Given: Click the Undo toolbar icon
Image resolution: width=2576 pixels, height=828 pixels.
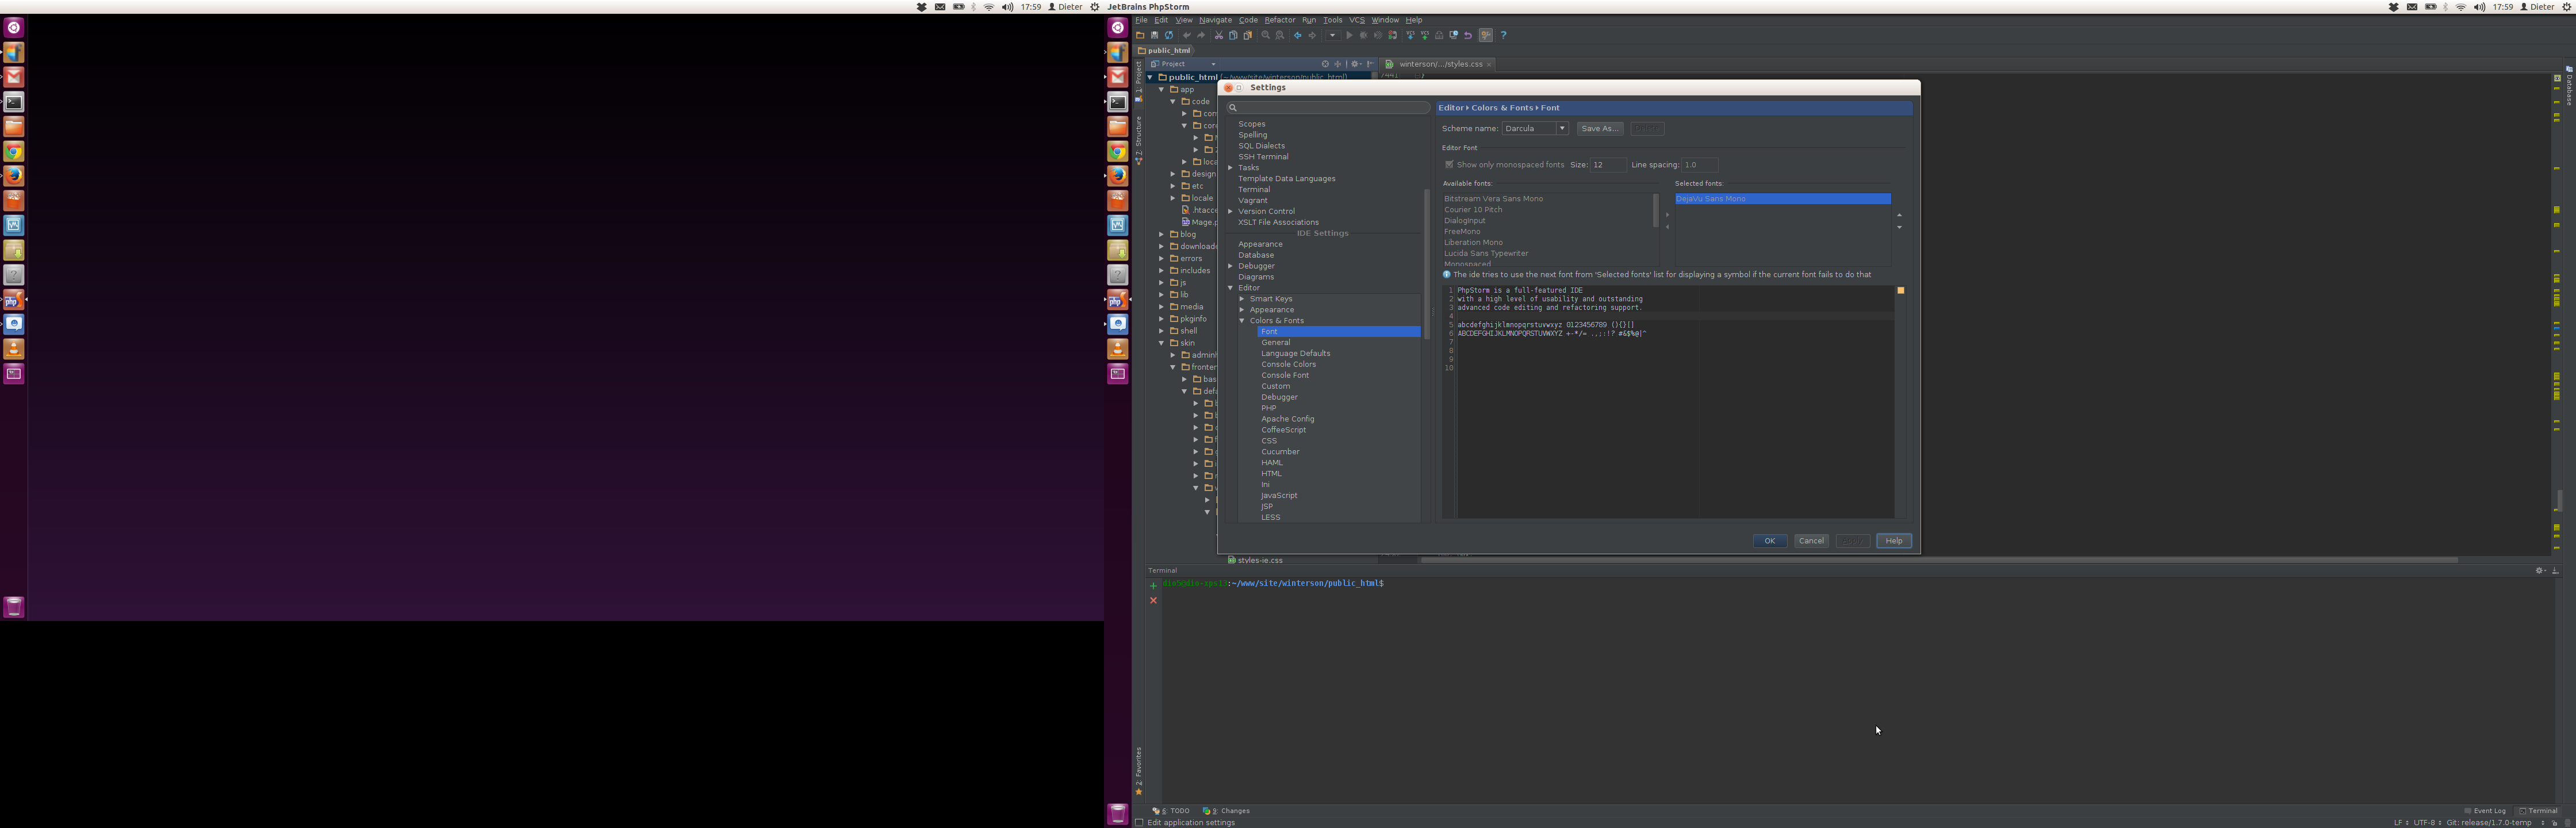Looking at the screenshot, I should pos(1187,35).
